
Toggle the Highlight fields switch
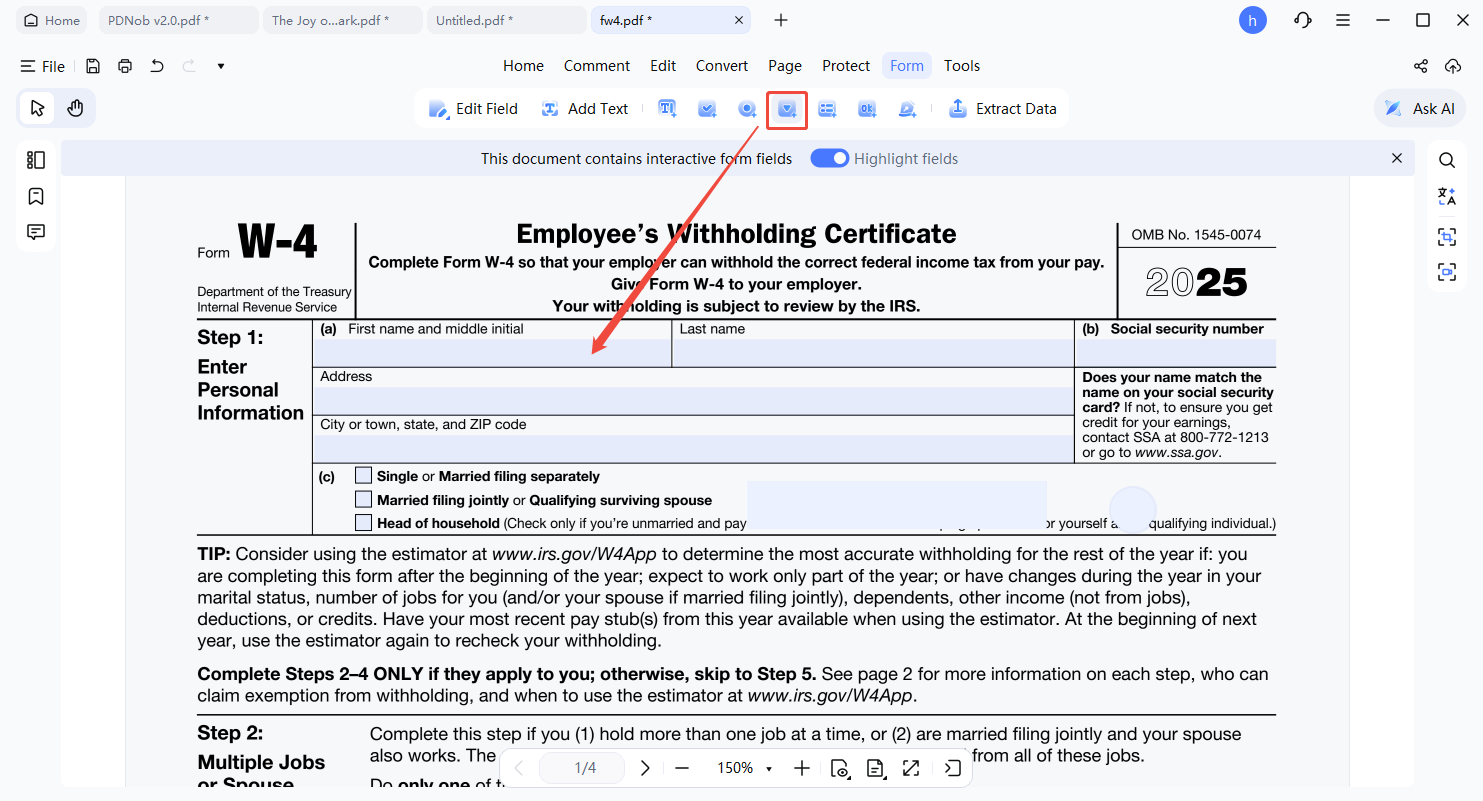tap(829, 158)
